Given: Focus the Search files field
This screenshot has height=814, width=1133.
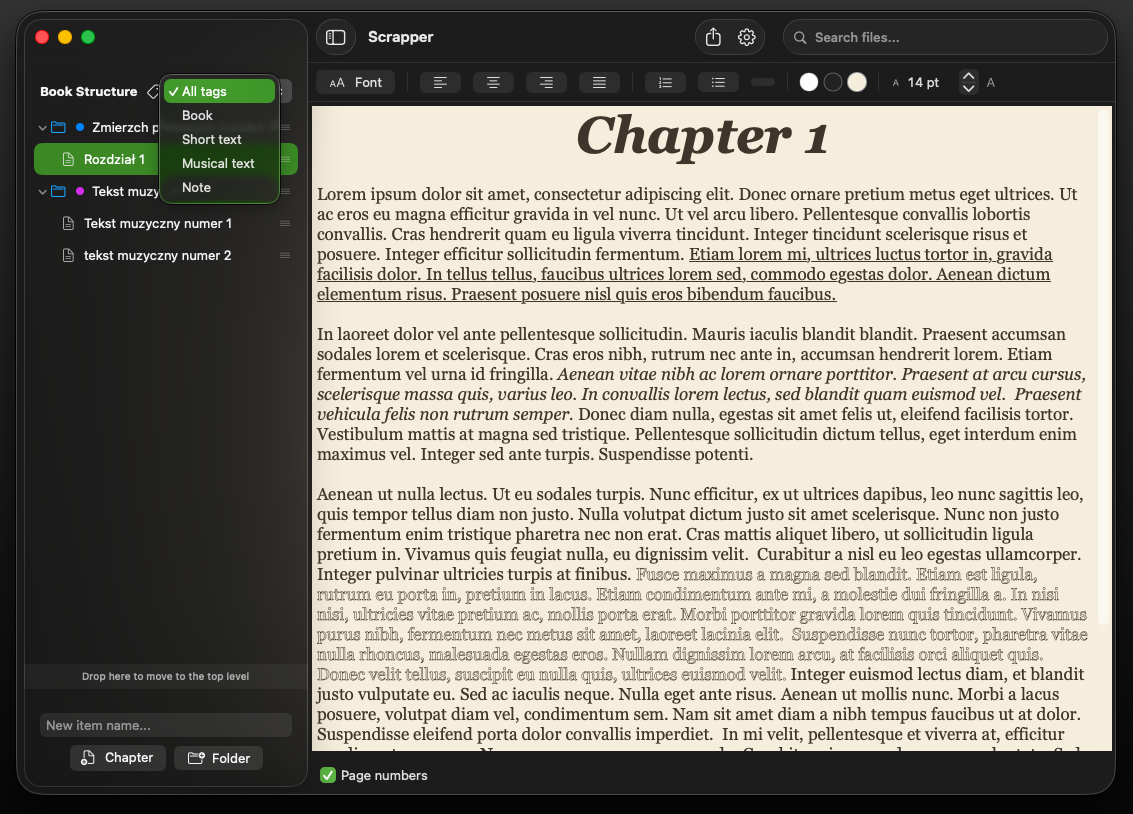Looking at the screenshot, I should pos(945,38).
